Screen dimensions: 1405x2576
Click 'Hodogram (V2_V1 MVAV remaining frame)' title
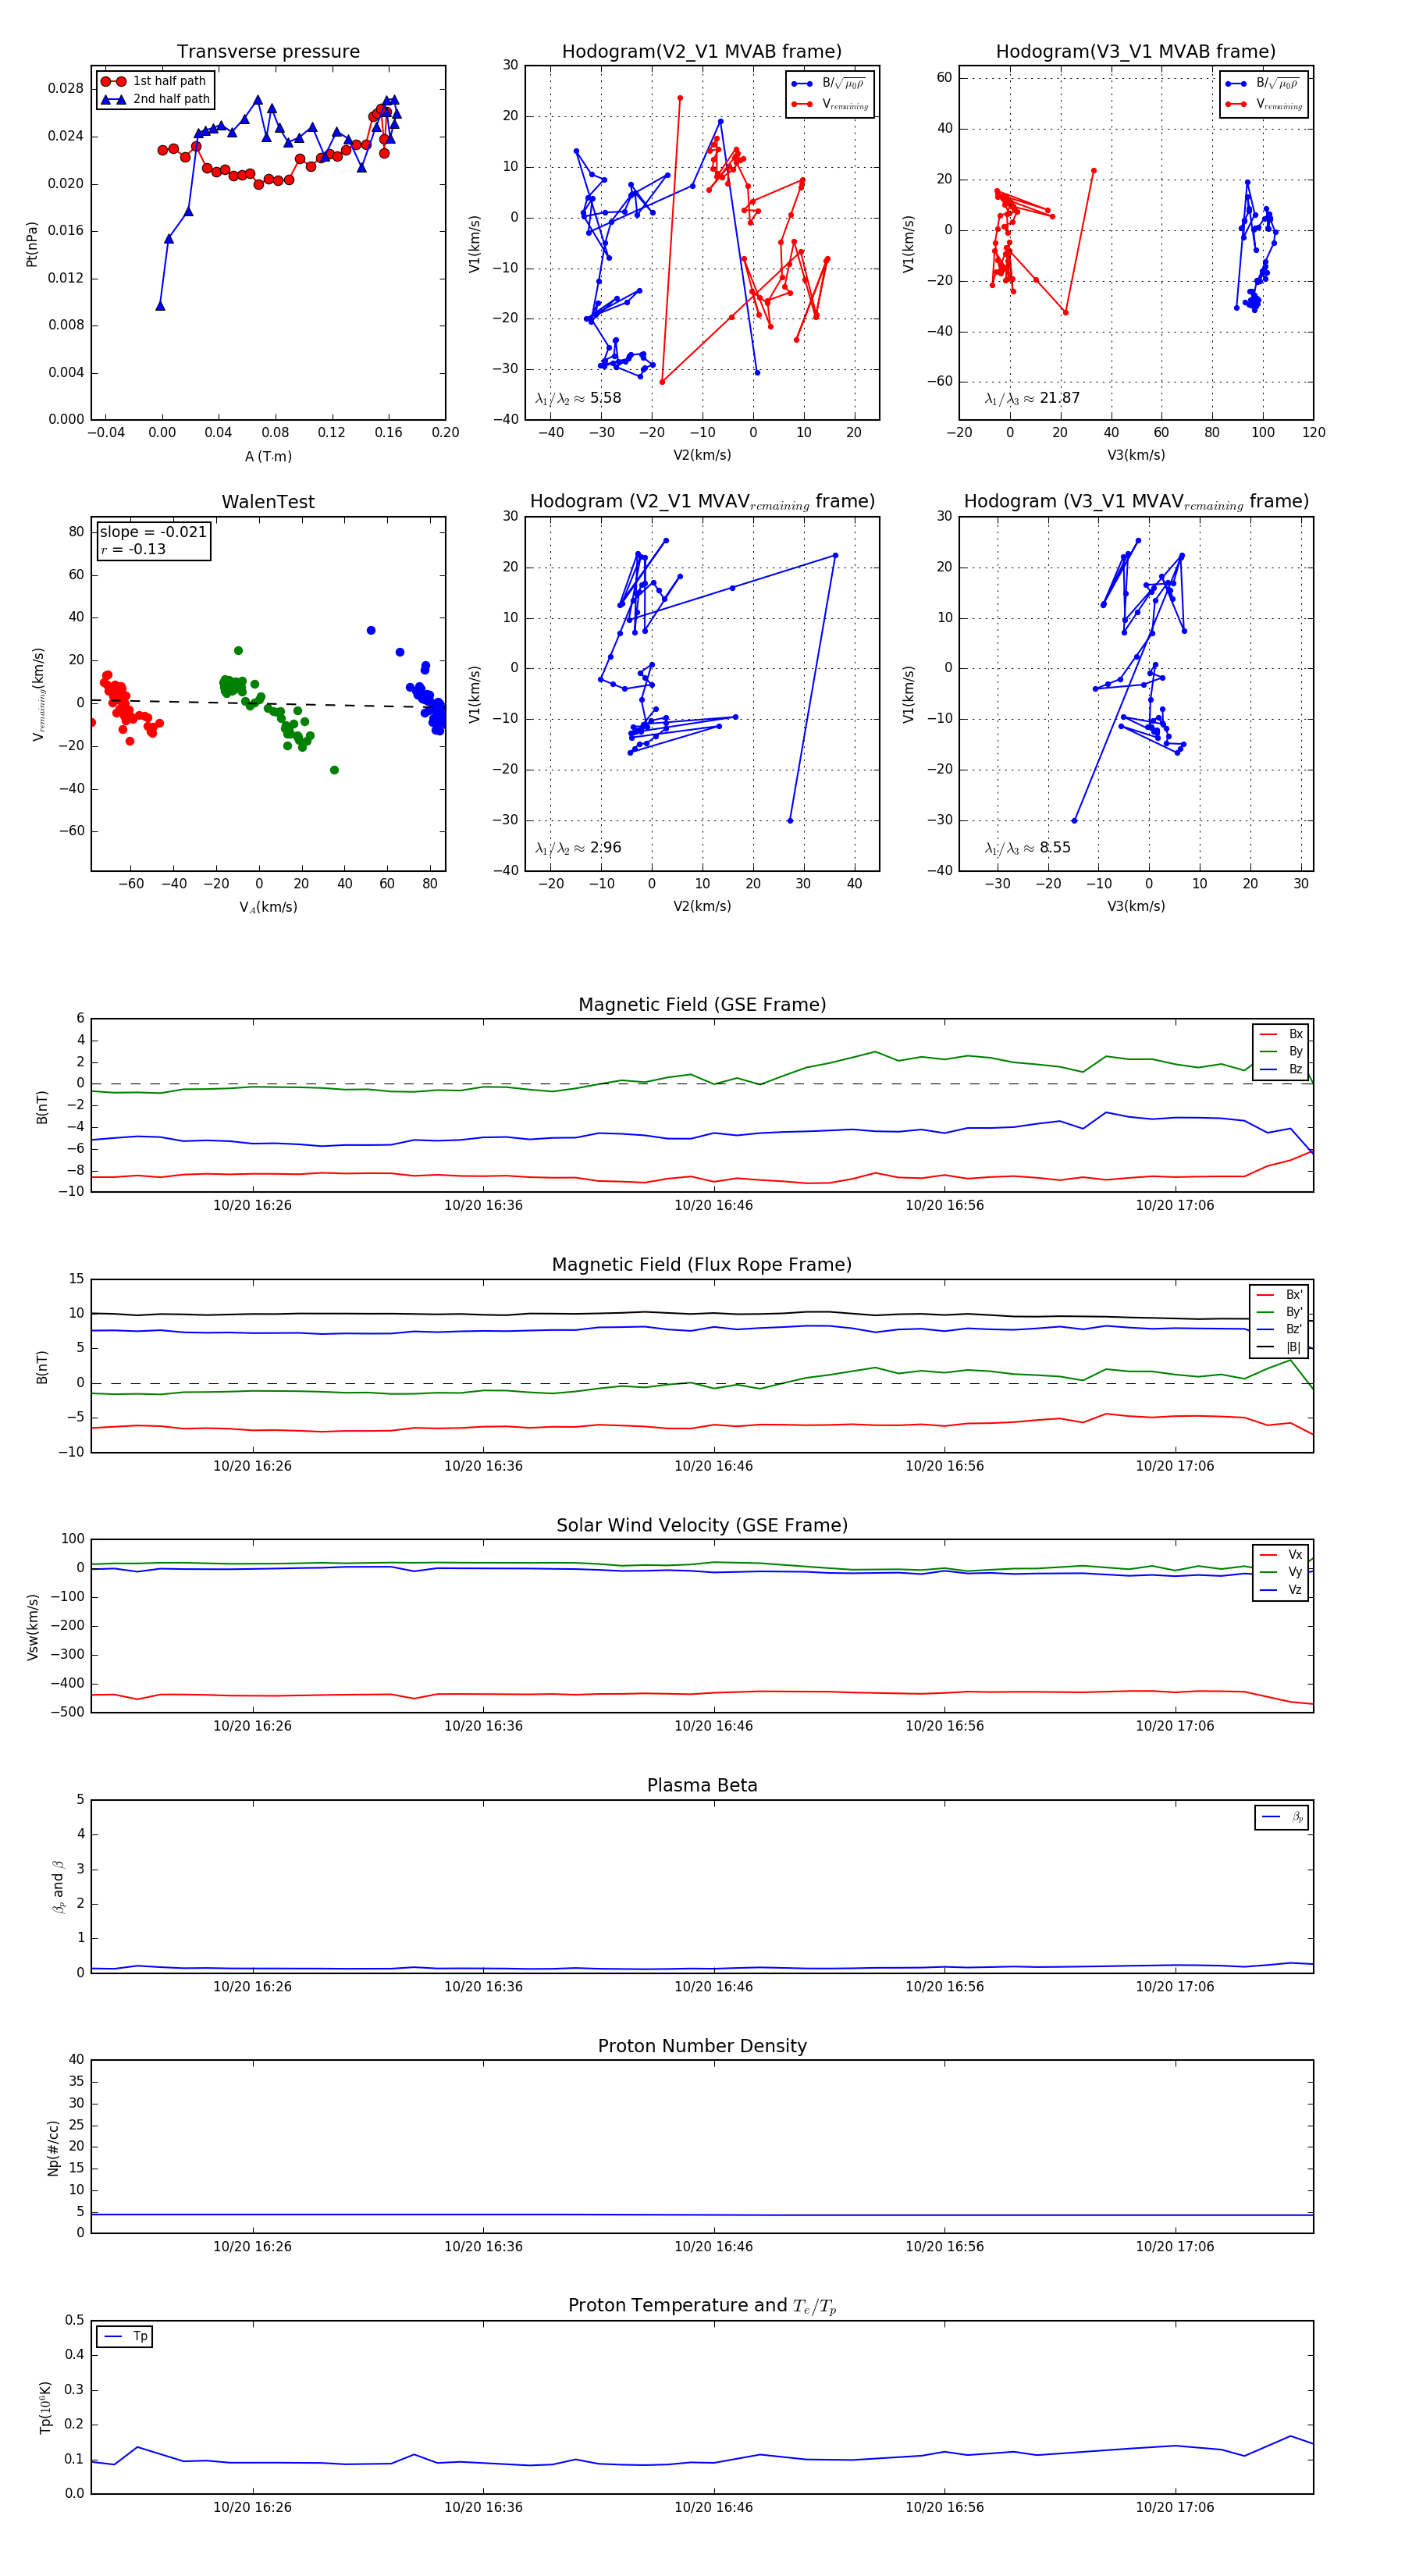(x=702, y=502)
